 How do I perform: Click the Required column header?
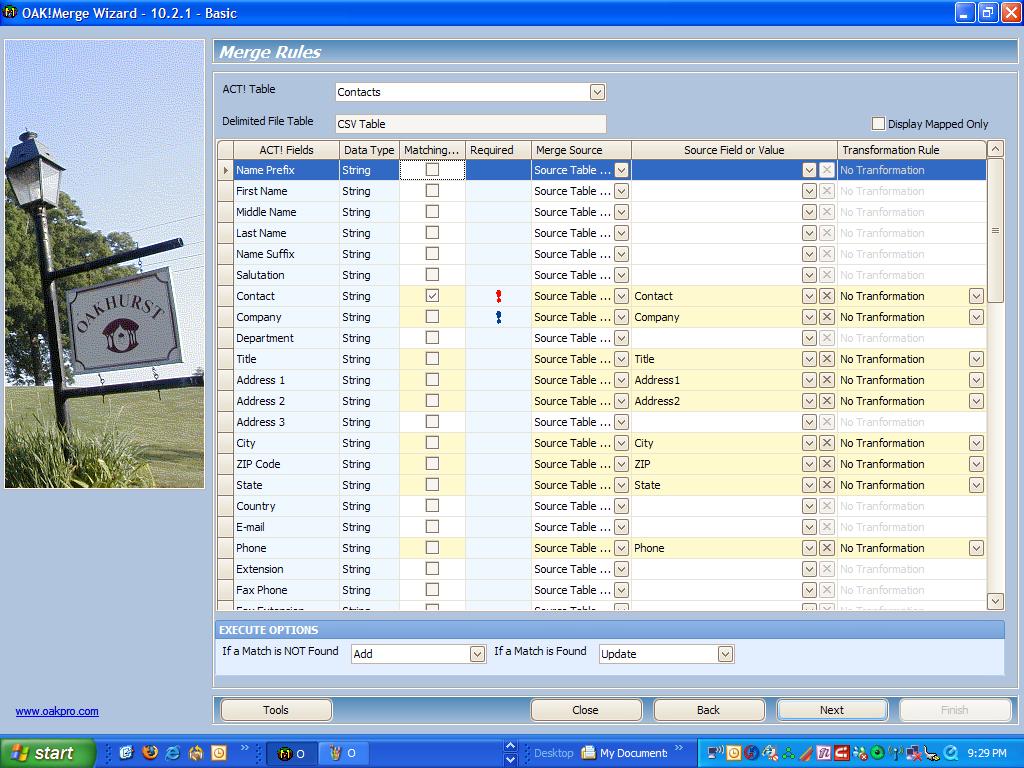coord(498,150)
